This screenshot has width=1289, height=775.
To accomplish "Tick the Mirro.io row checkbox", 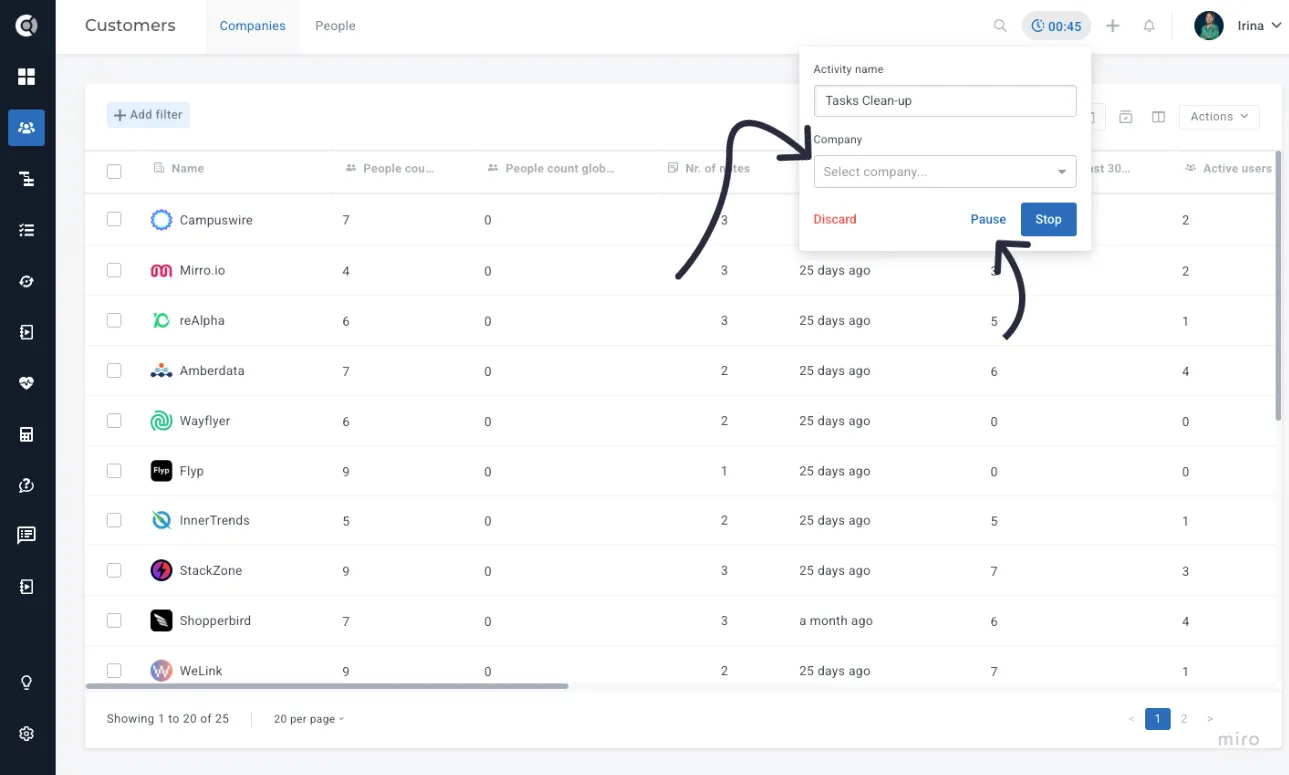I will 114,270.
